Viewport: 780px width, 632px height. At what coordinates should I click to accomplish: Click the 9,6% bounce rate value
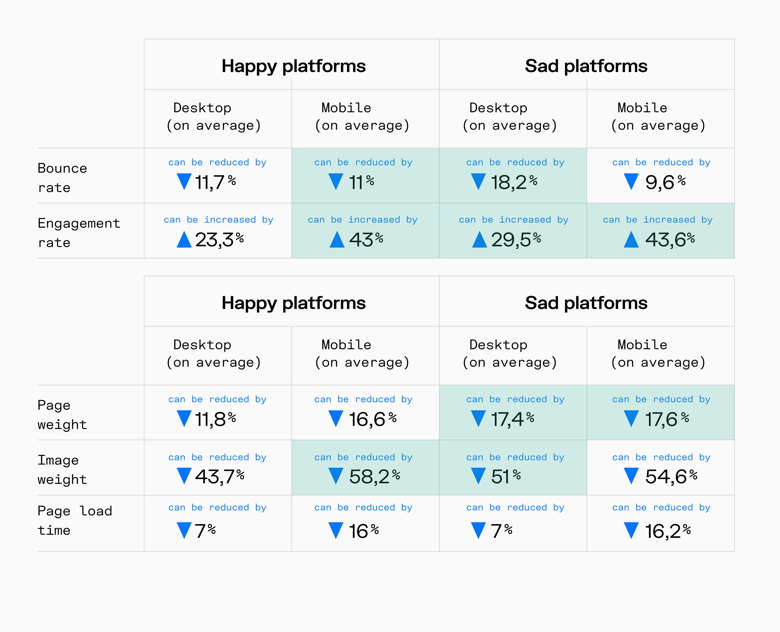(666, 182)
